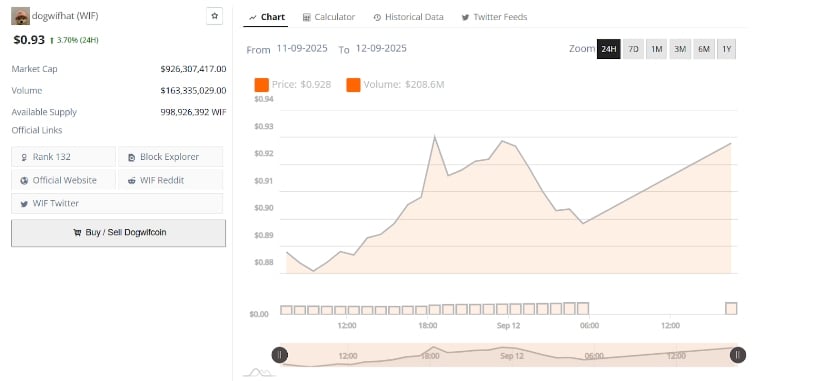Click the Available Supply value 998,926,392 WIF

click(193, 112)
